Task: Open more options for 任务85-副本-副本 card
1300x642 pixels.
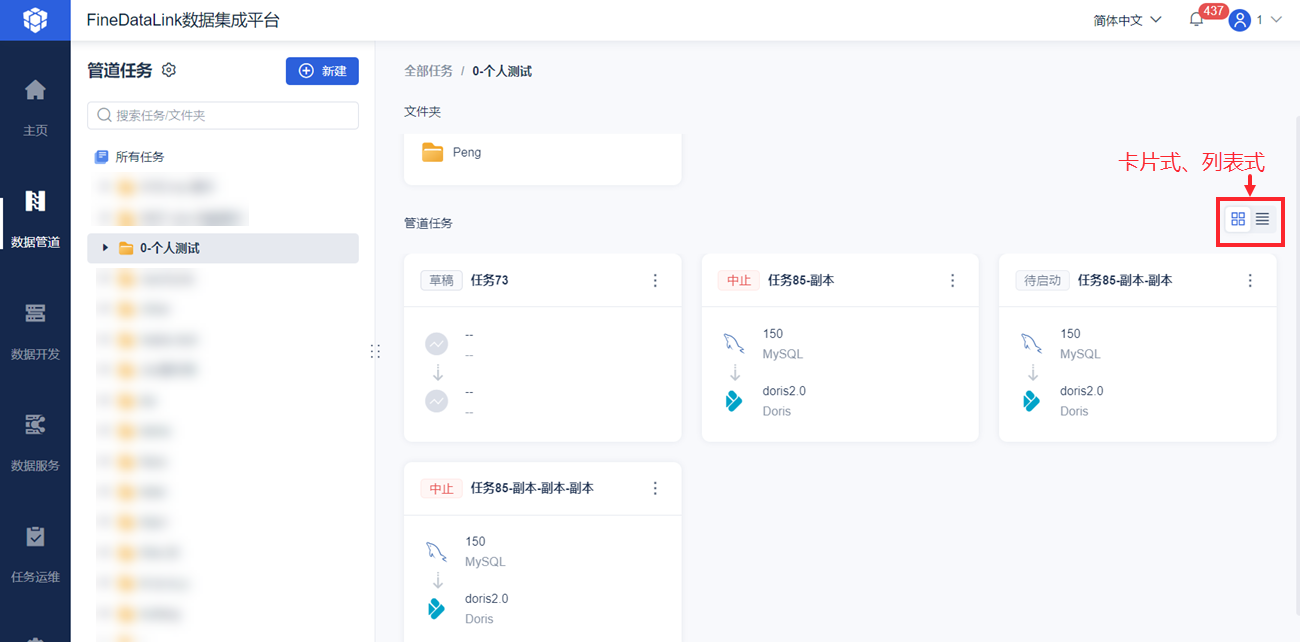Action: (1250, 281)
